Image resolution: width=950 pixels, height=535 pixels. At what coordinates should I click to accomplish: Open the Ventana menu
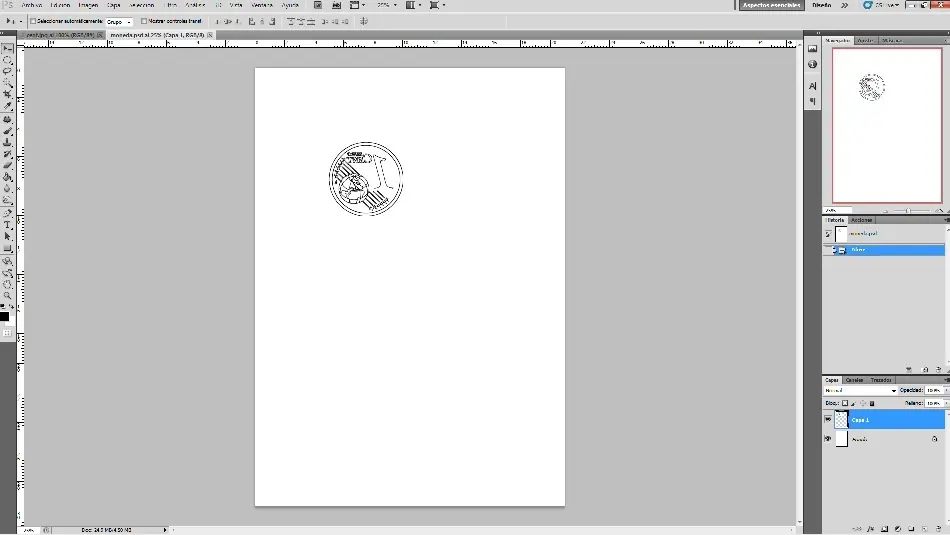pos(262,5)
